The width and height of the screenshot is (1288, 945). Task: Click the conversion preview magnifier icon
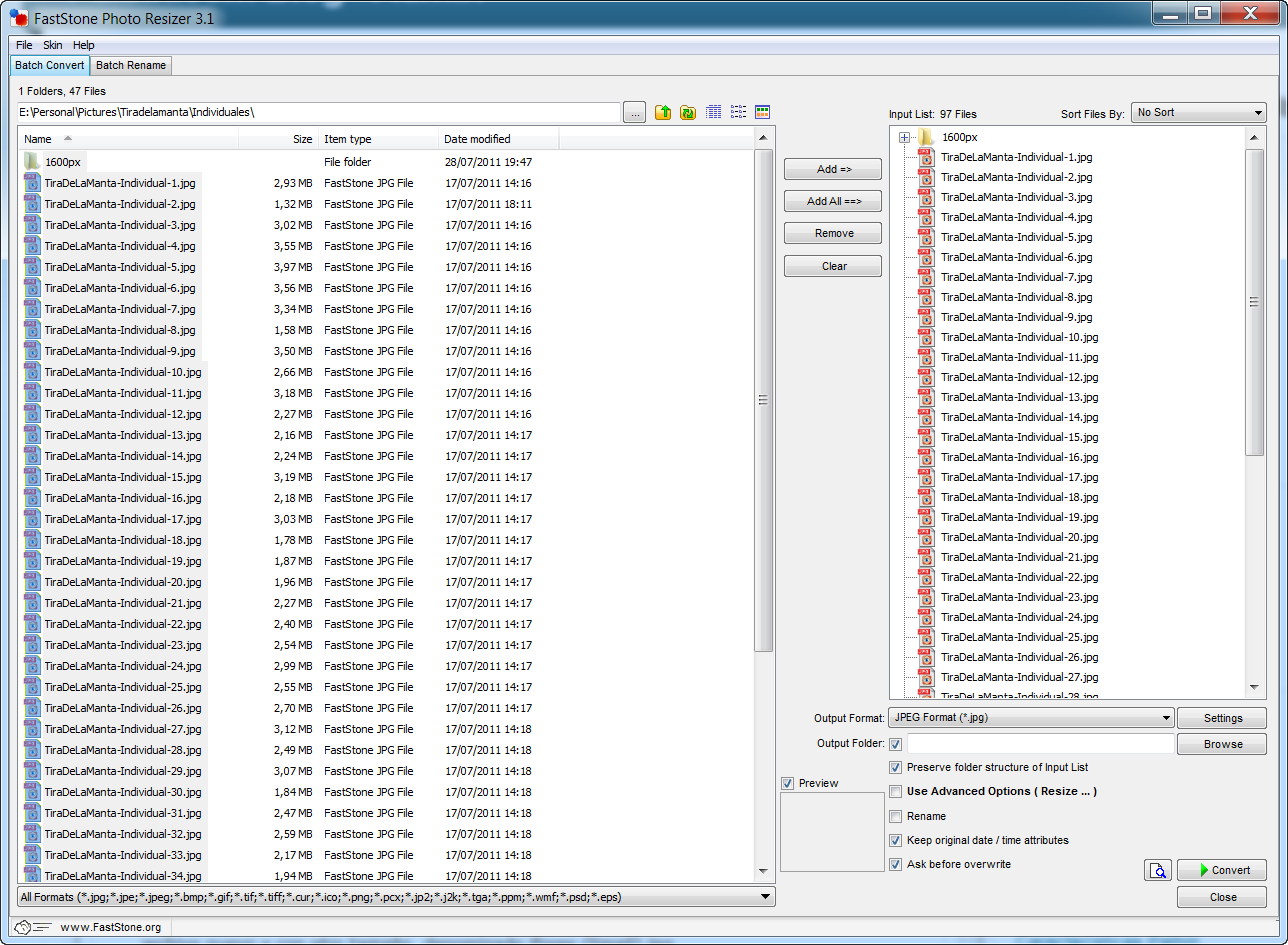[1157, 870]
